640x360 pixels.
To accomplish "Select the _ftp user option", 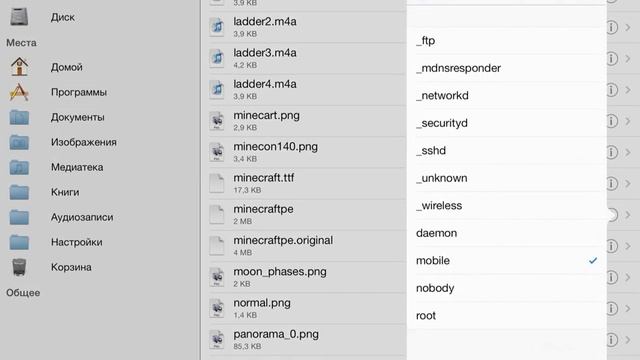I will [x=507, y=41].
